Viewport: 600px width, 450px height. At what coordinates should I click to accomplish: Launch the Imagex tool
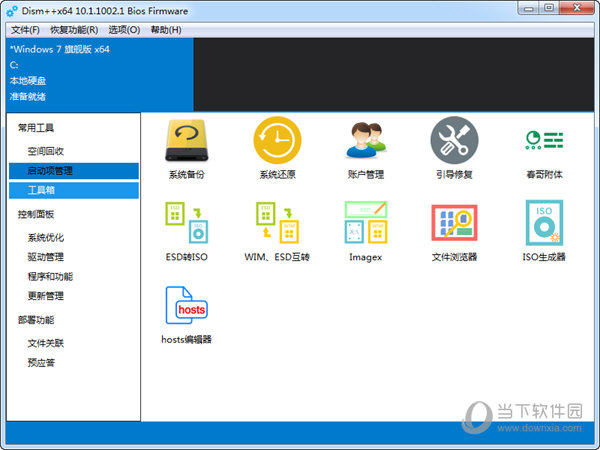pyautogui.click(x=366, y=231)
